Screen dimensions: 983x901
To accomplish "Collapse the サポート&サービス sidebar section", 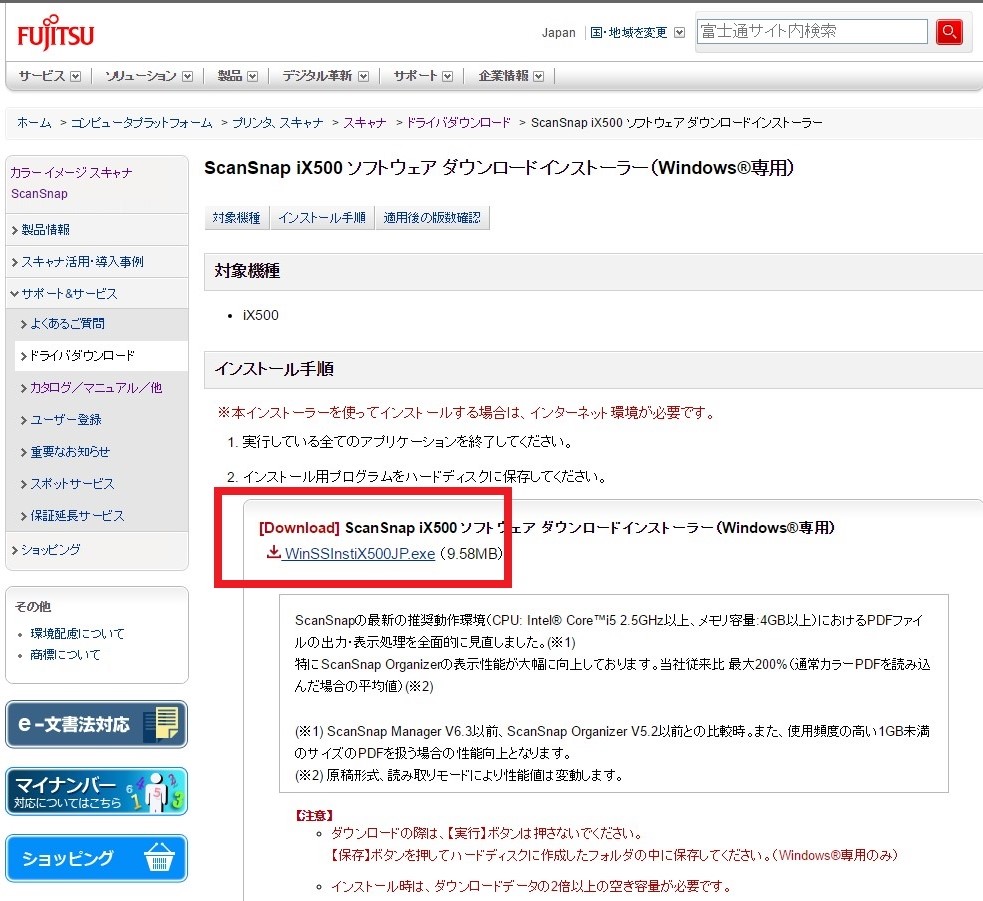I will 64,294.
